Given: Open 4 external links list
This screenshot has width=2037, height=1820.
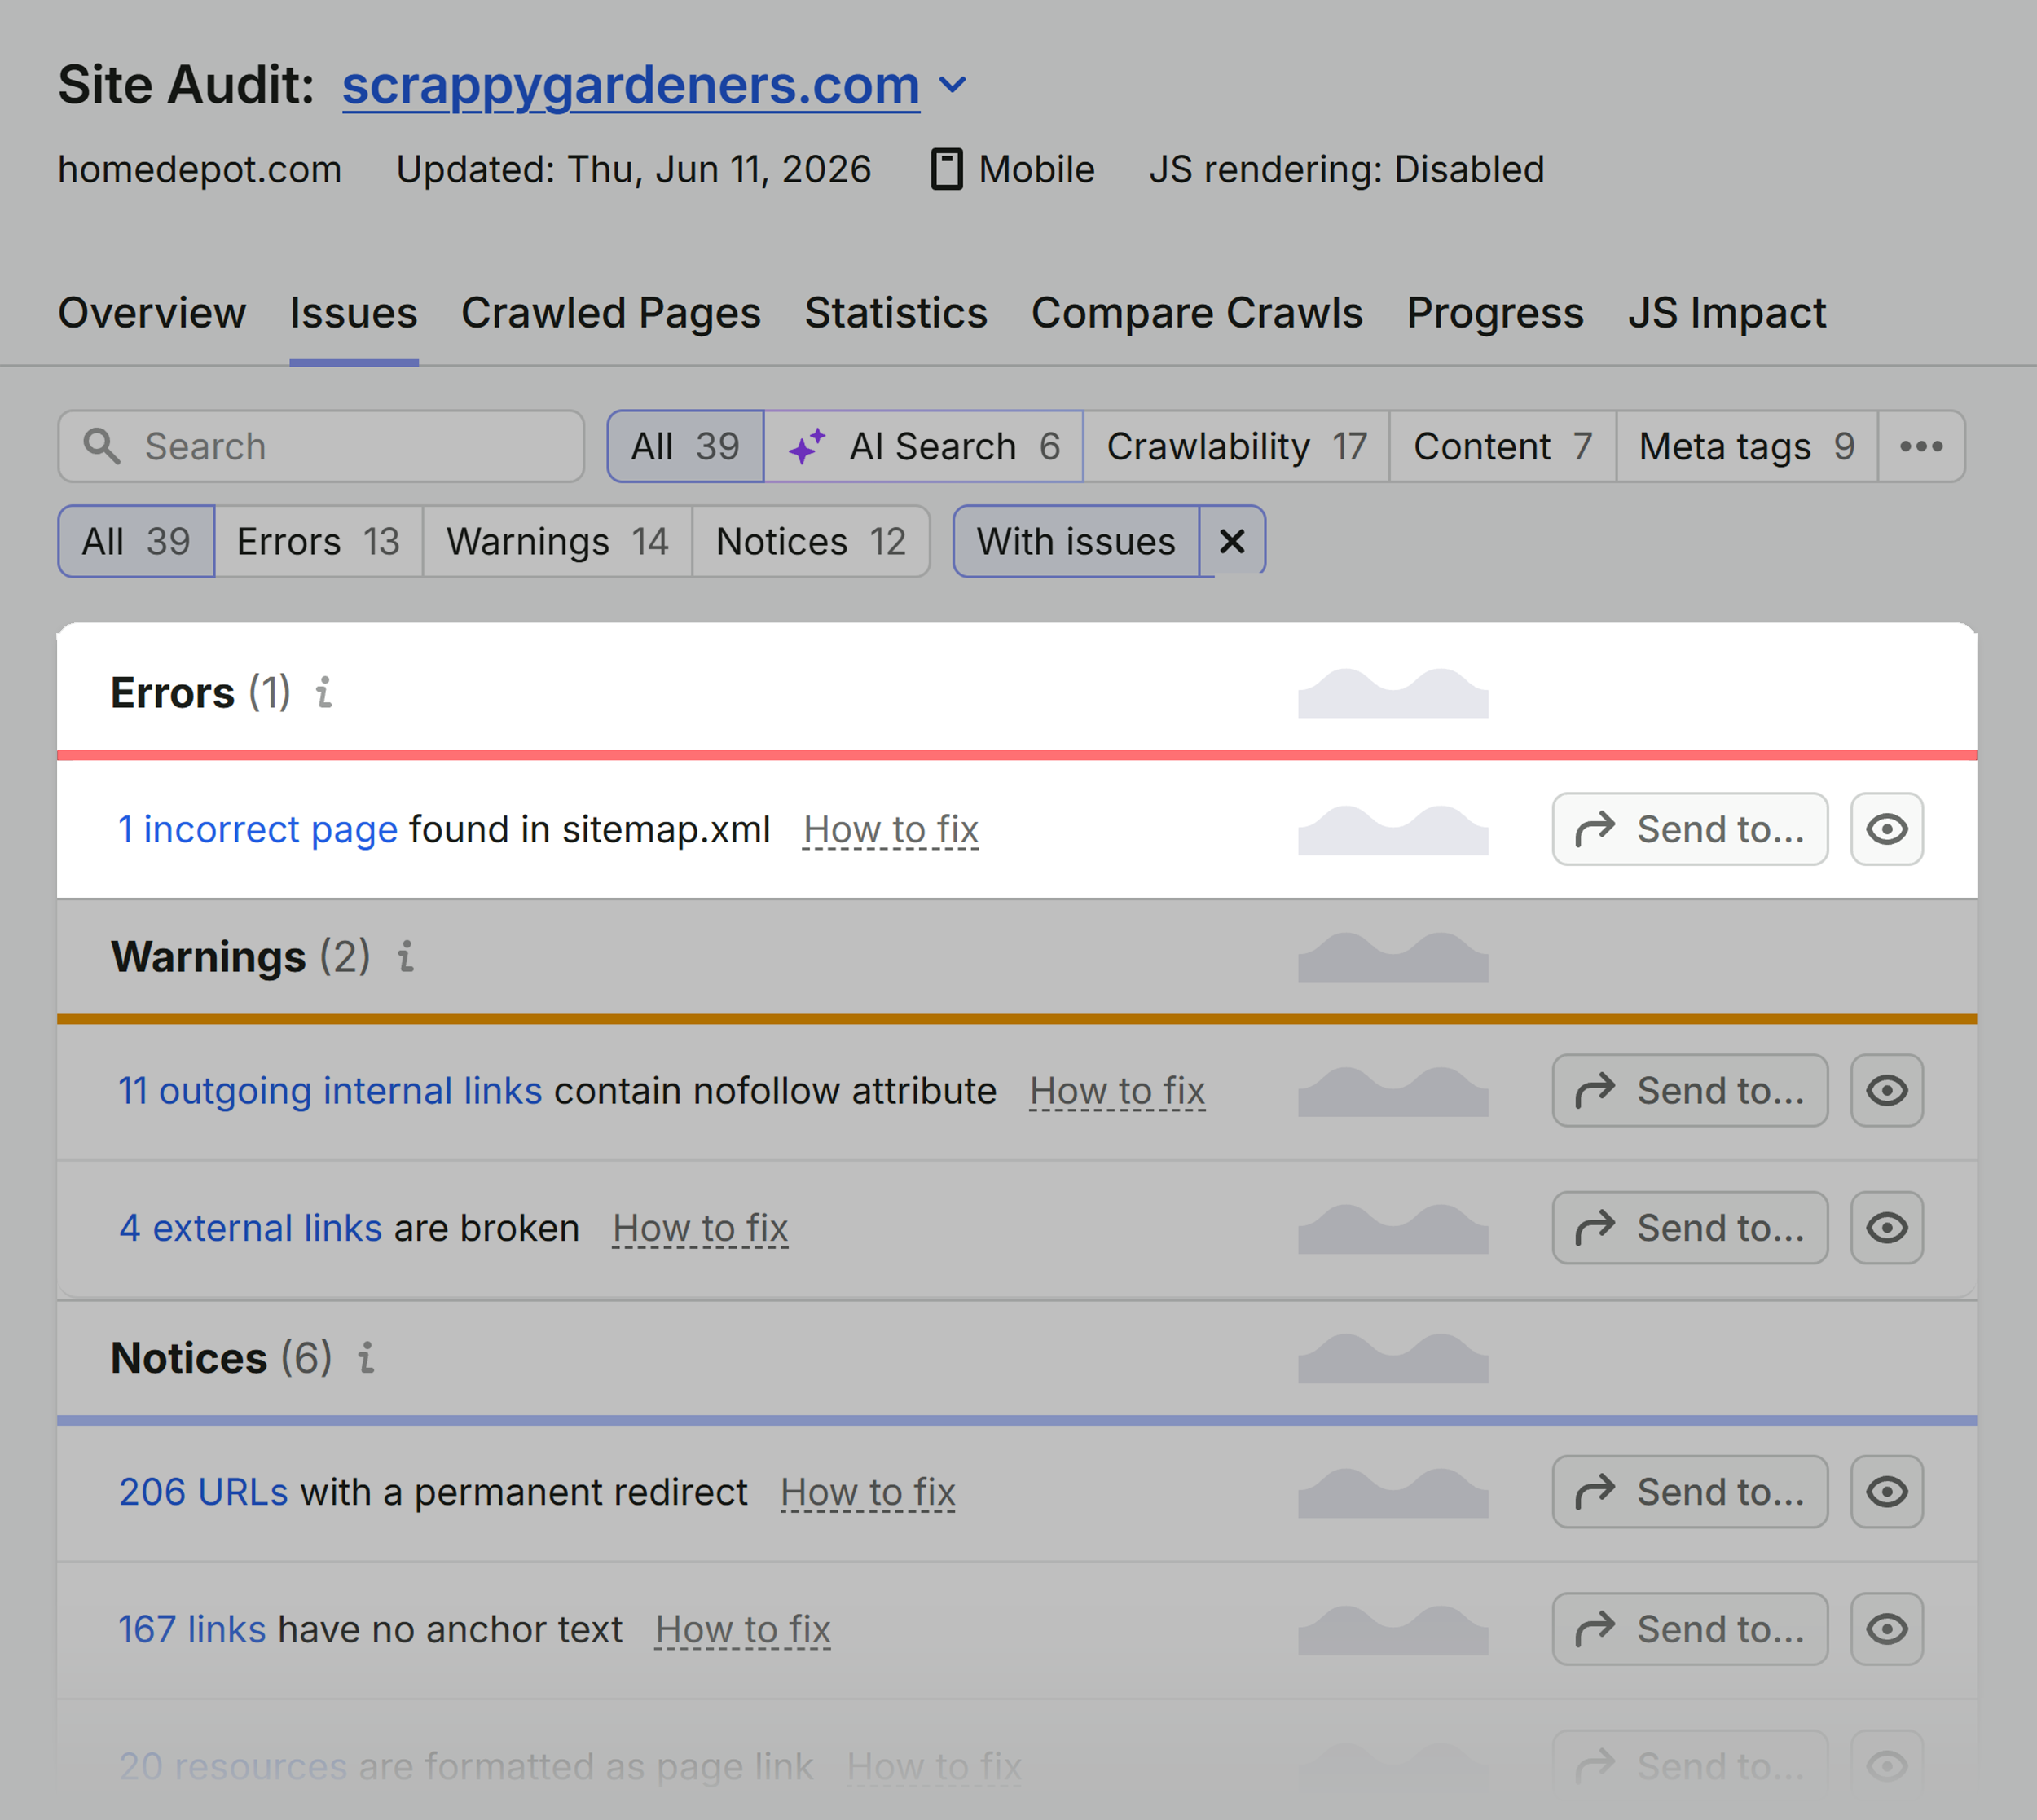Looking at the screenshot, I should click(250, 1227).
